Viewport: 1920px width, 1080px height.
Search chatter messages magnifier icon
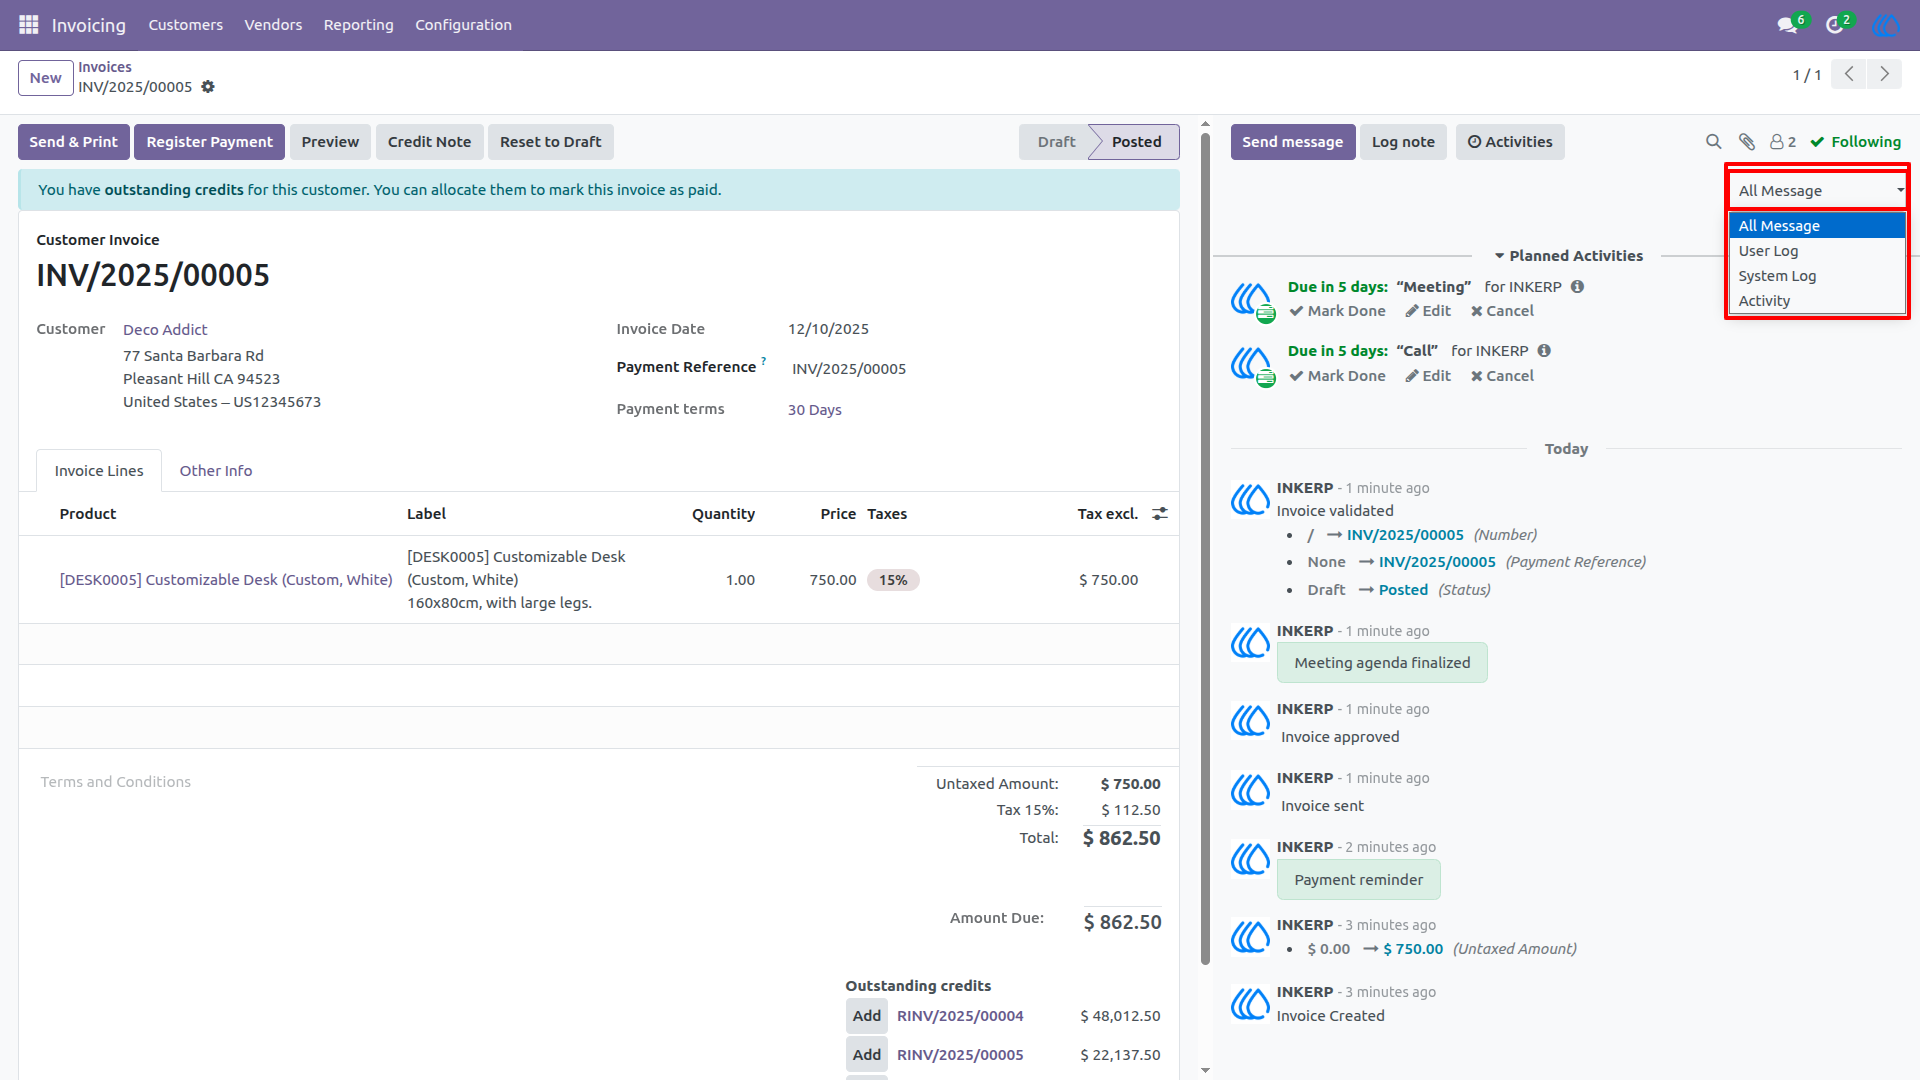point(1713,142)
